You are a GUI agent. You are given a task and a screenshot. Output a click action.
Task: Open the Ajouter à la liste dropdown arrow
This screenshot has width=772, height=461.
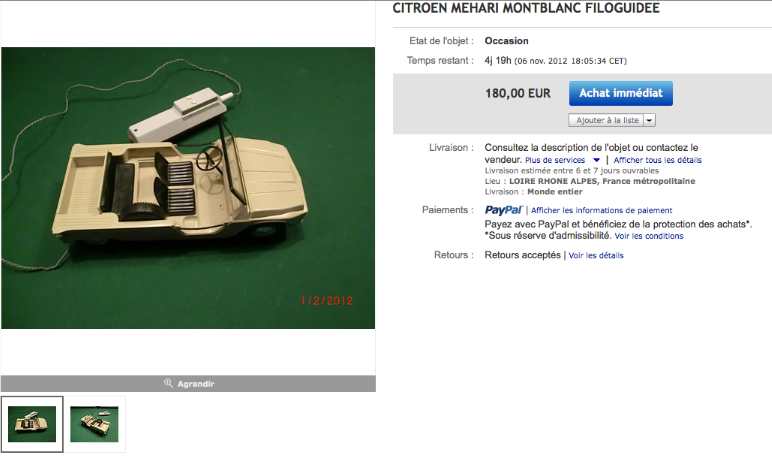649,120
